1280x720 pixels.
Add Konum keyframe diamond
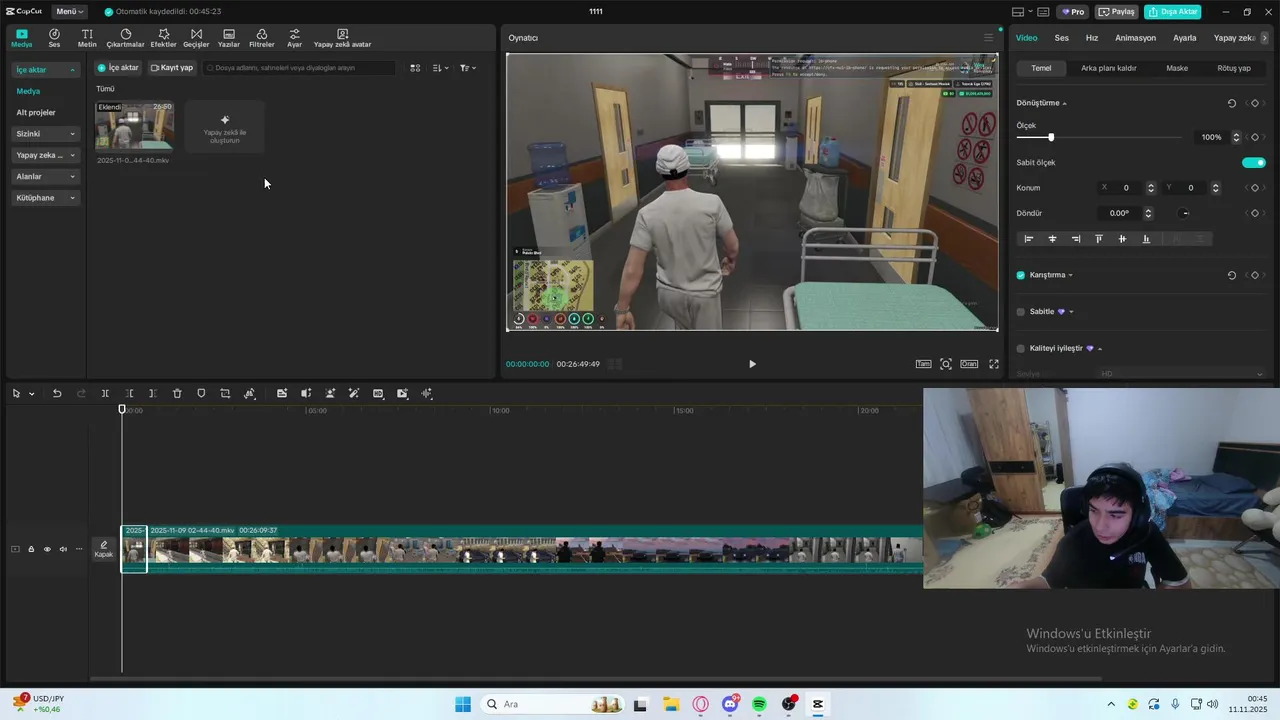(1255, 188)
